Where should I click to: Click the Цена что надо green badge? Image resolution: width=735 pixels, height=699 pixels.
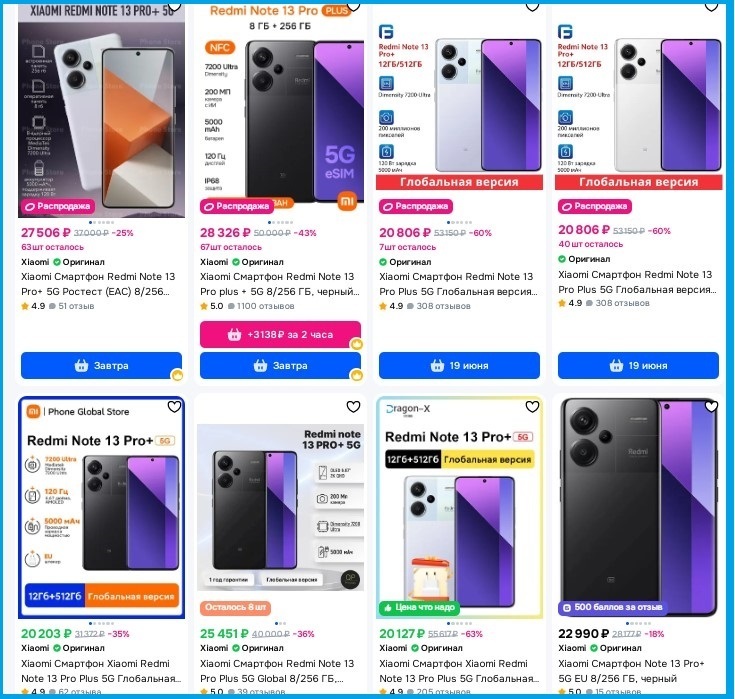[x=420, y=607]
